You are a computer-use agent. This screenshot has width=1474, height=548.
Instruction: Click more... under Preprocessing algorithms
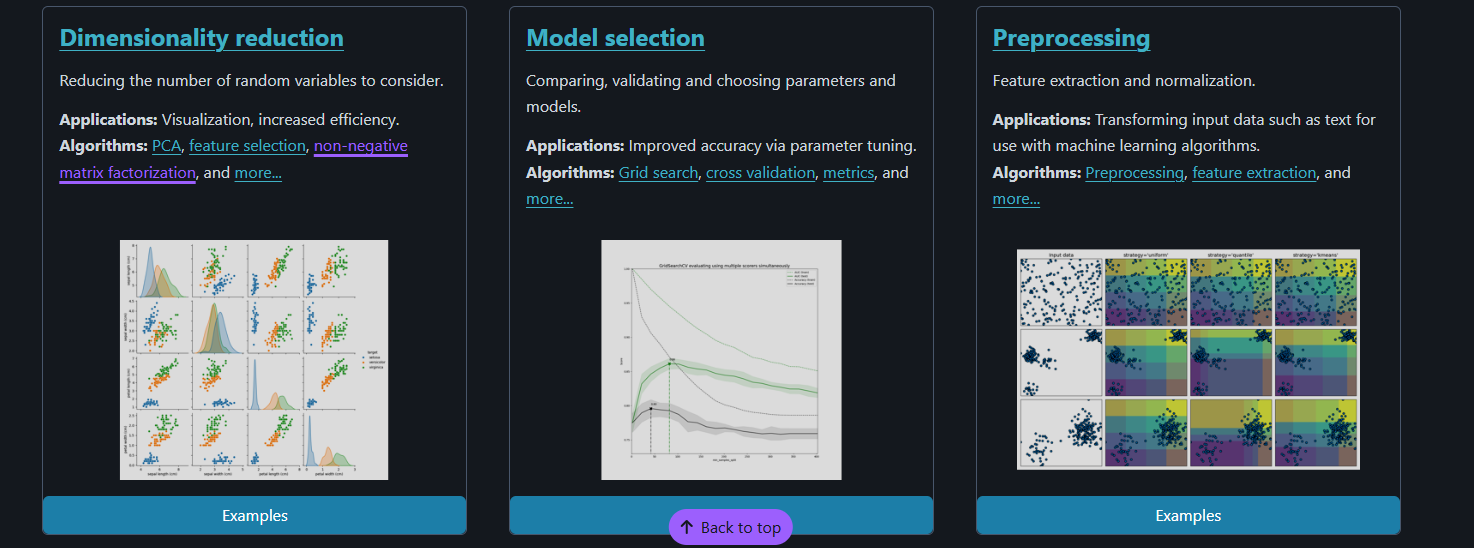(x=1016, y=199)
